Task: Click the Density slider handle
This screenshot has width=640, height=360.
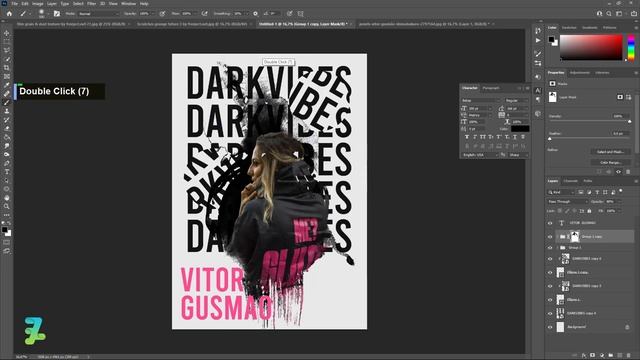Action: [629, 122]
